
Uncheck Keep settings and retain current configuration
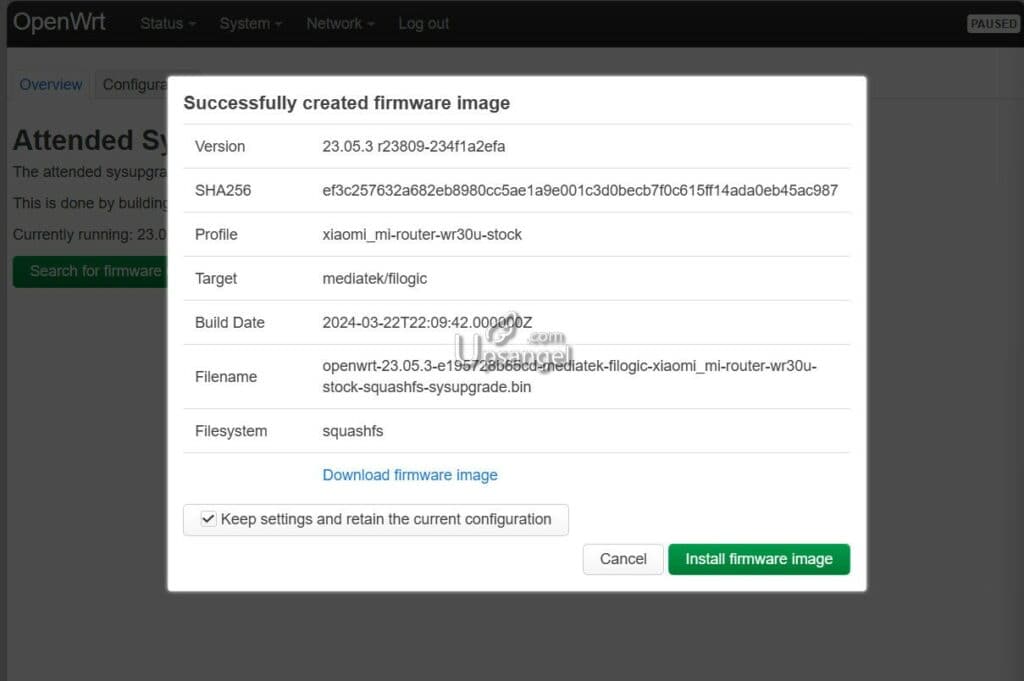[208, 519]
